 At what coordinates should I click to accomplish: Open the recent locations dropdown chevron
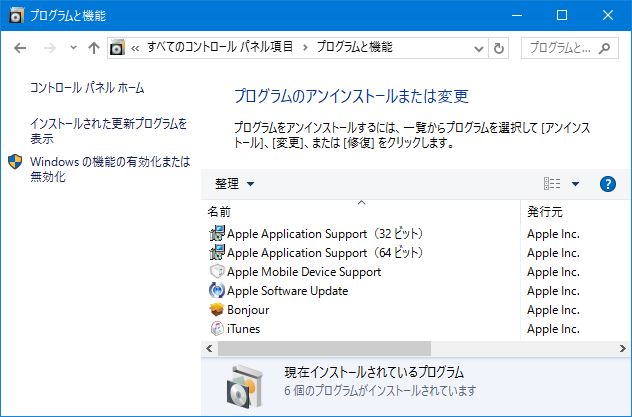(73, 48)
